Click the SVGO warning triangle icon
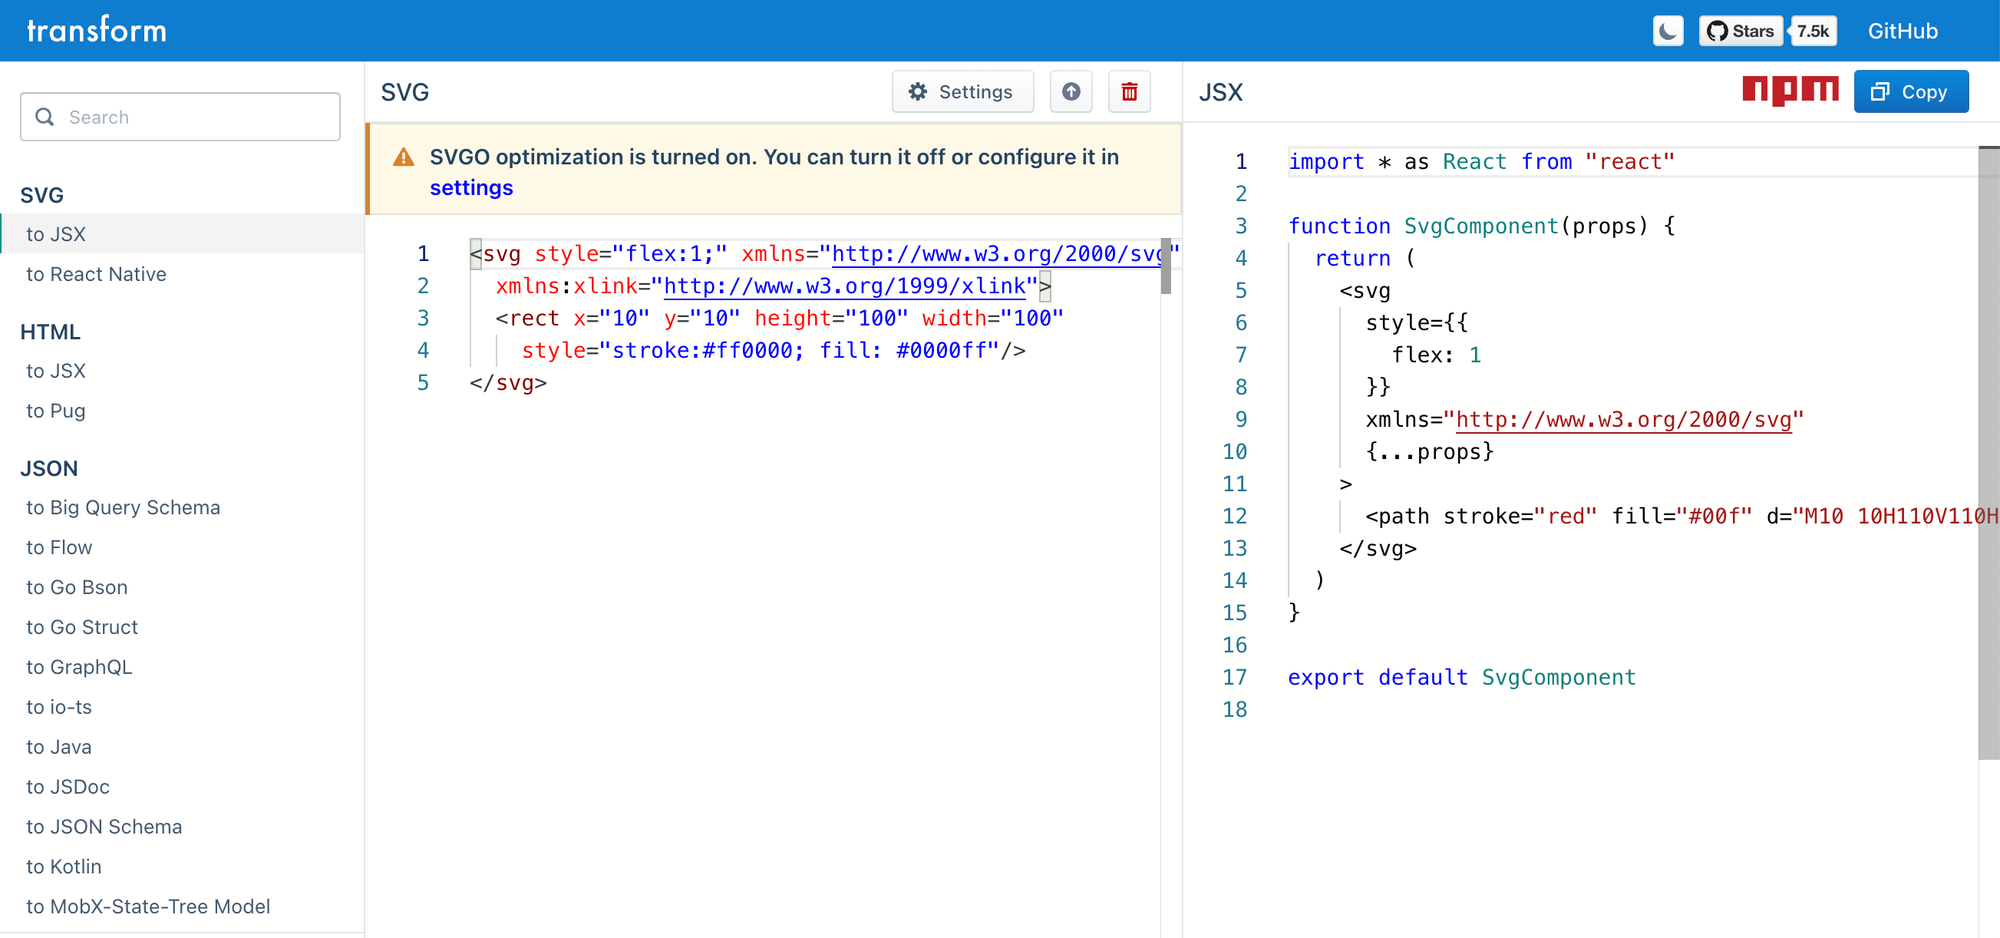 [404, 157]
